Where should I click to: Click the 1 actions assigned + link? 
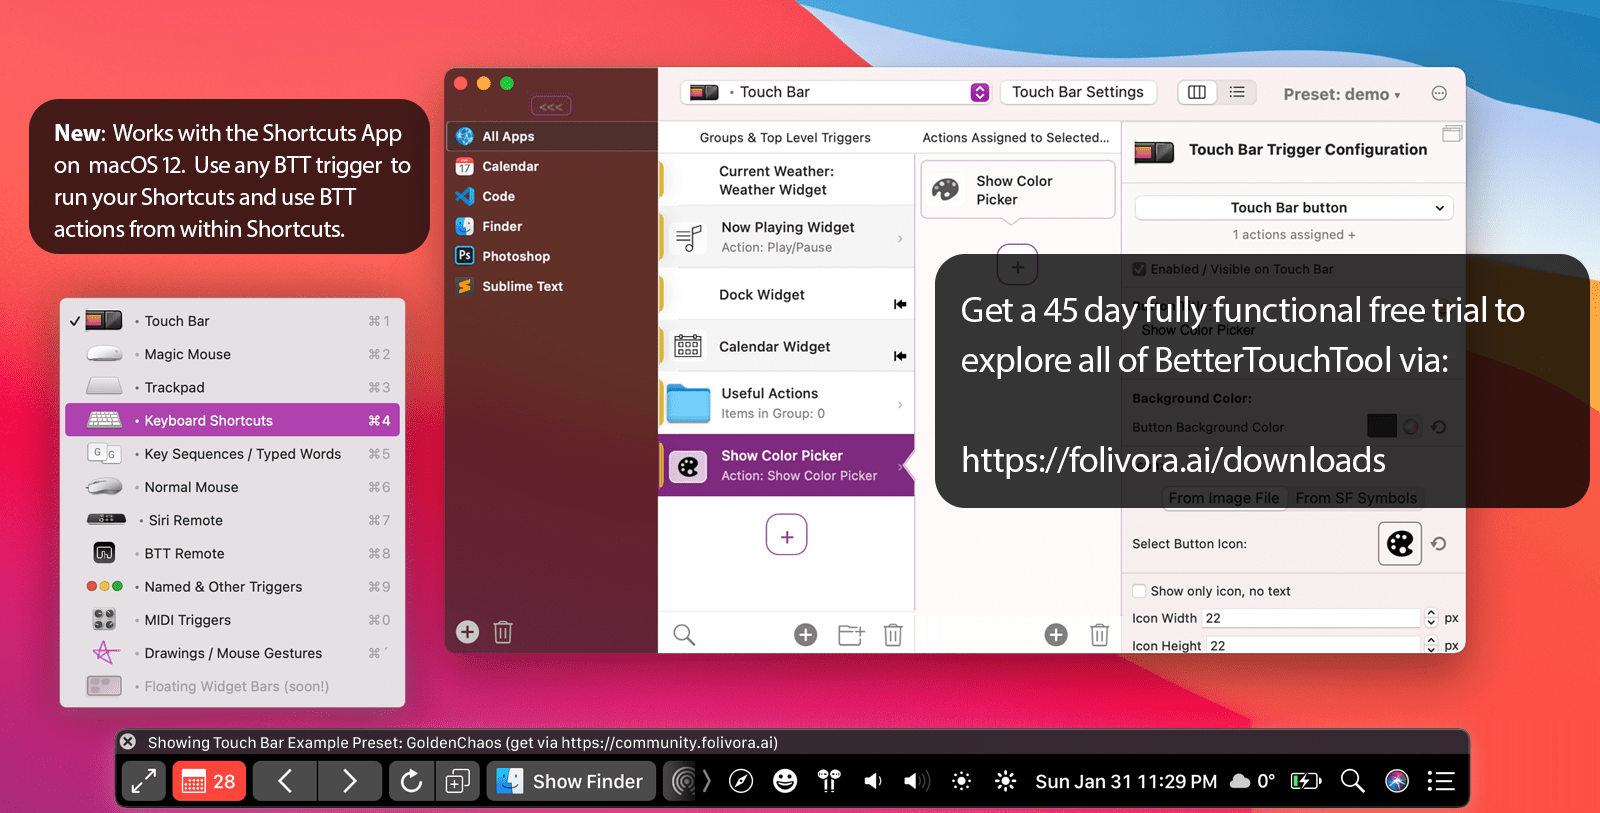pyautogui.click(x=1294, y=235)
